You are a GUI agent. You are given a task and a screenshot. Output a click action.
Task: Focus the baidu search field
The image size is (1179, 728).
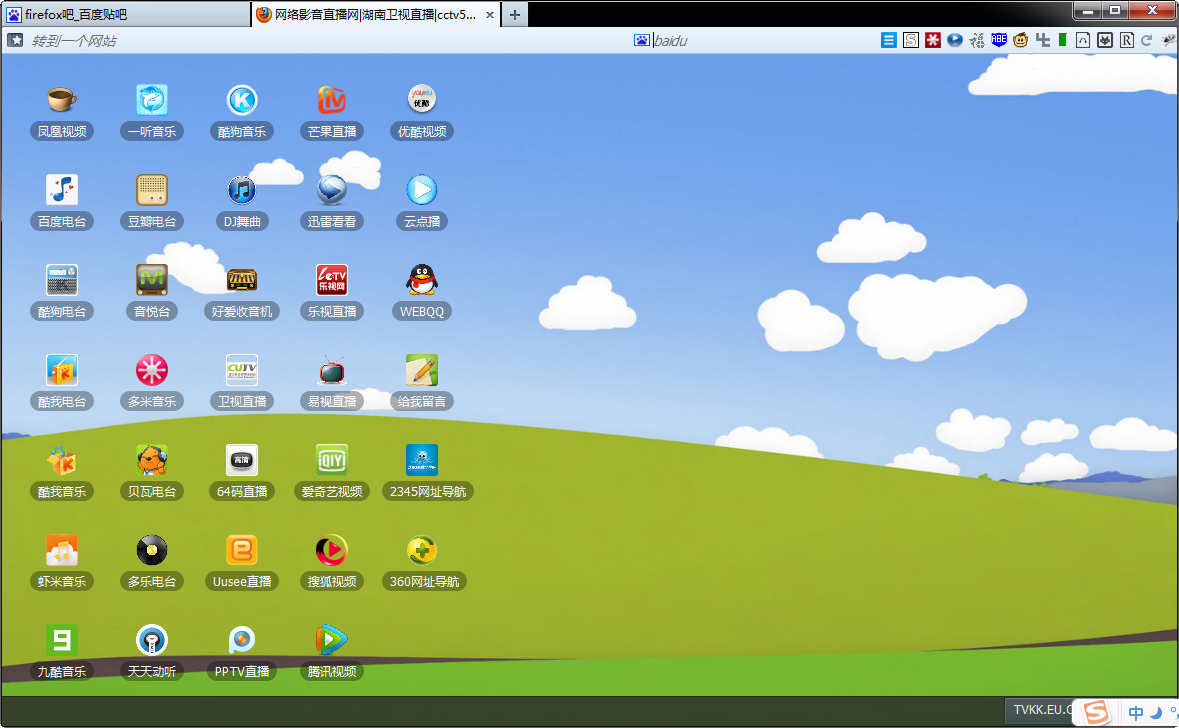(759, 41)
